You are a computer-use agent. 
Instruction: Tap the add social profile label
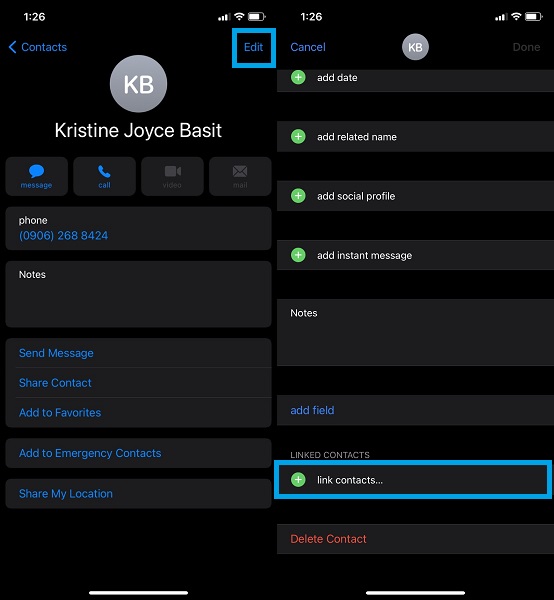point(356,196)
